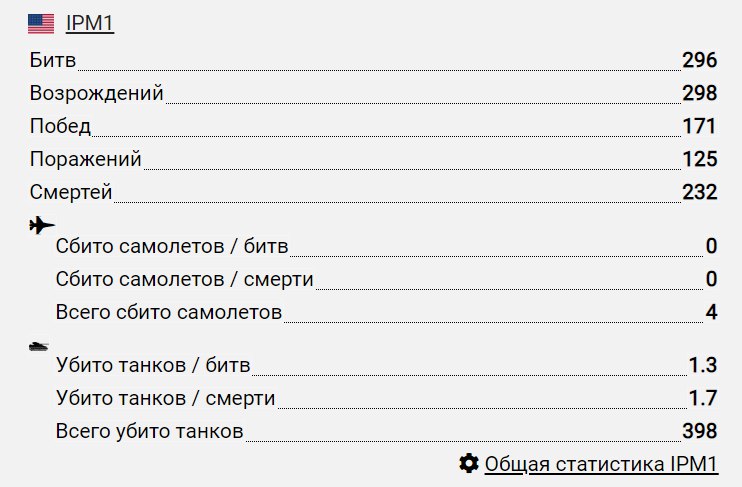Select the Побед row label
Viewport: 742px width, 487px height.
point(60,127)
